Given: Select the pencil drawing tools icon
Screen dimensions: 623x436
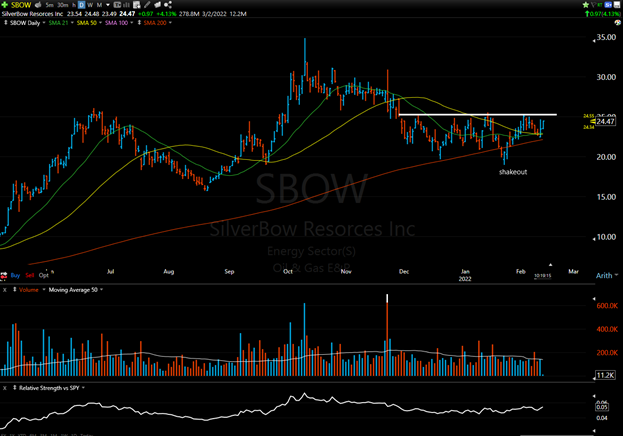Looking at the screenshot, I should 147,5.
